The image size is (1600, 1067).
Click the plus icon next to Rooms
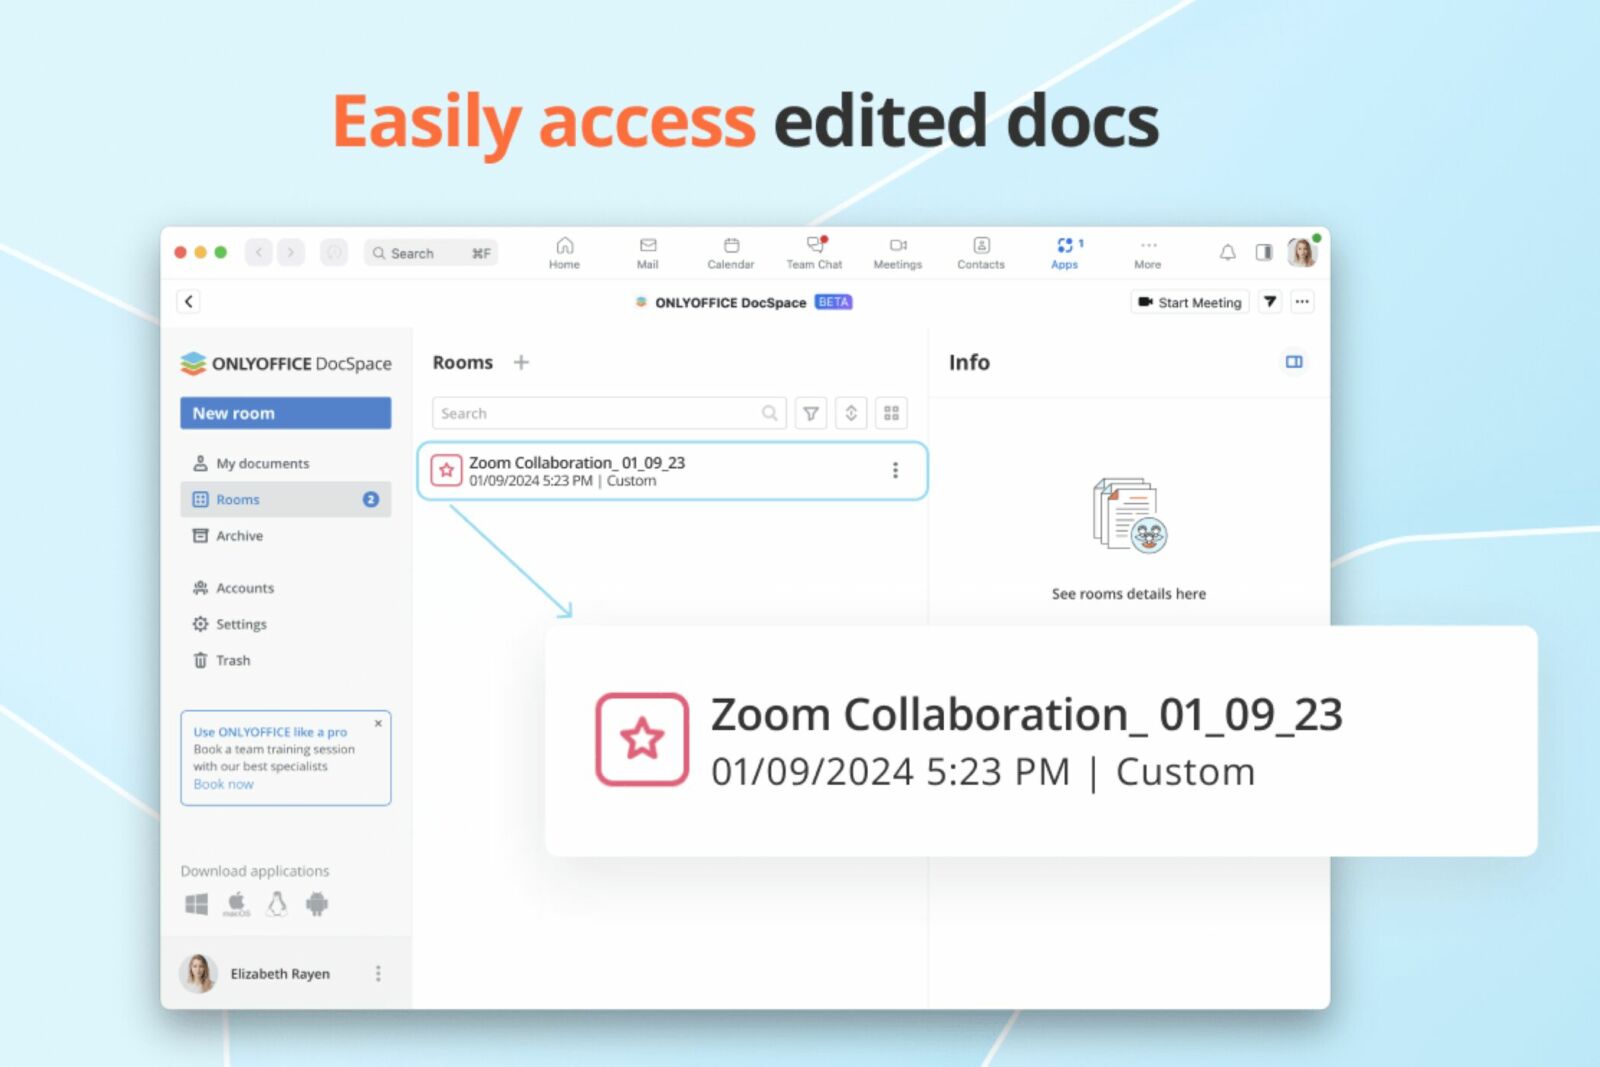521,362
